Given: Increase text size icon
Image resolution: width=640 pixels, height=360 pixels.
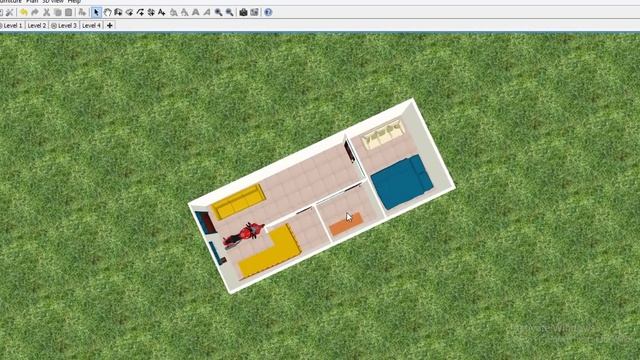Looking at the screenshot, I should 173,12.
